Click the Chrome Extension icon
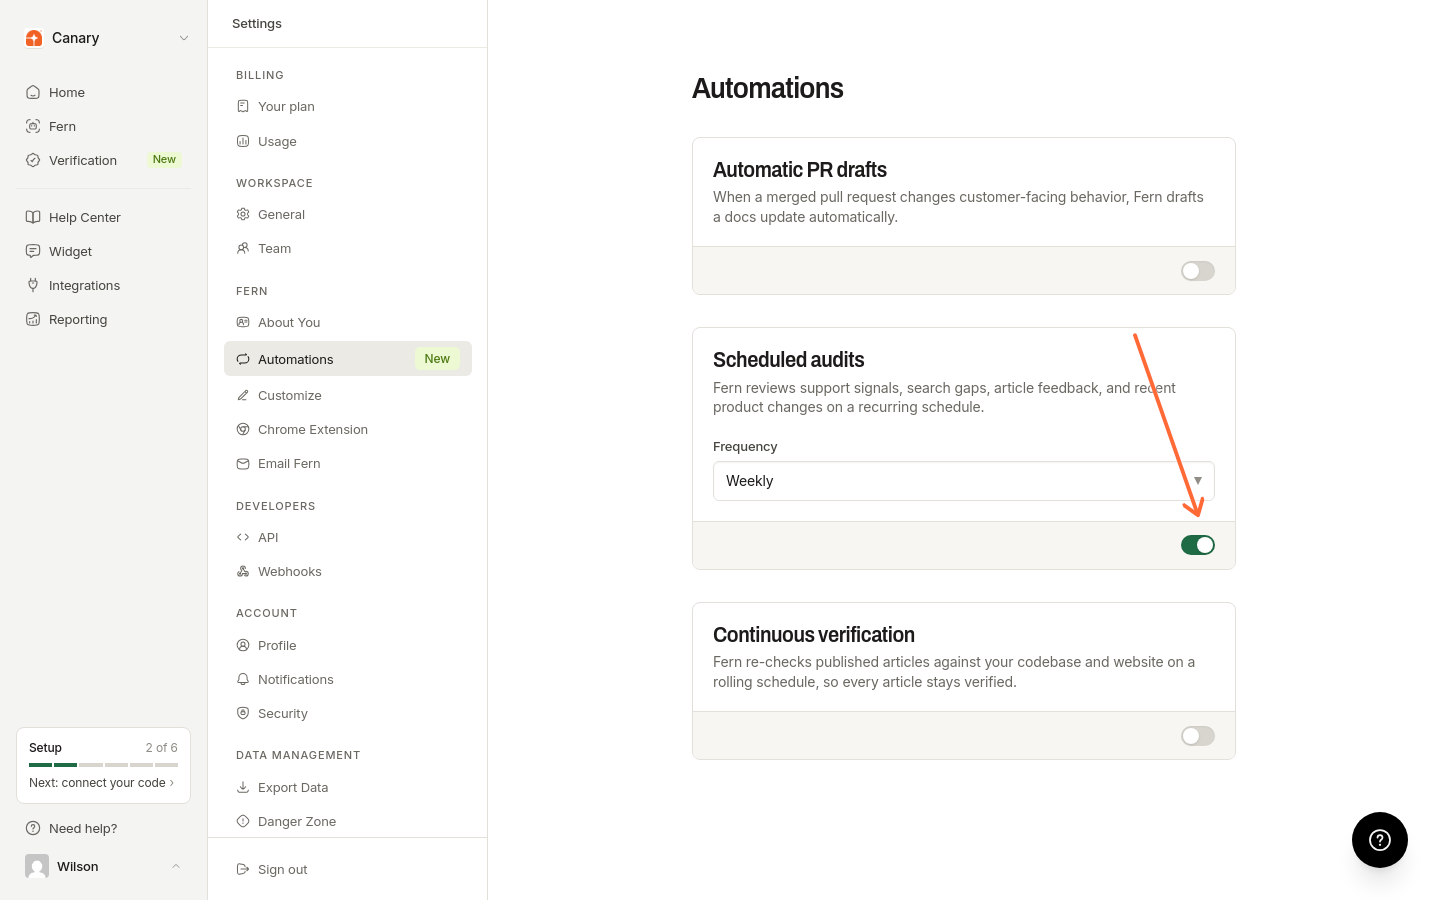The width and height of the screenshot is (1440, 900). tap(243, 429)
